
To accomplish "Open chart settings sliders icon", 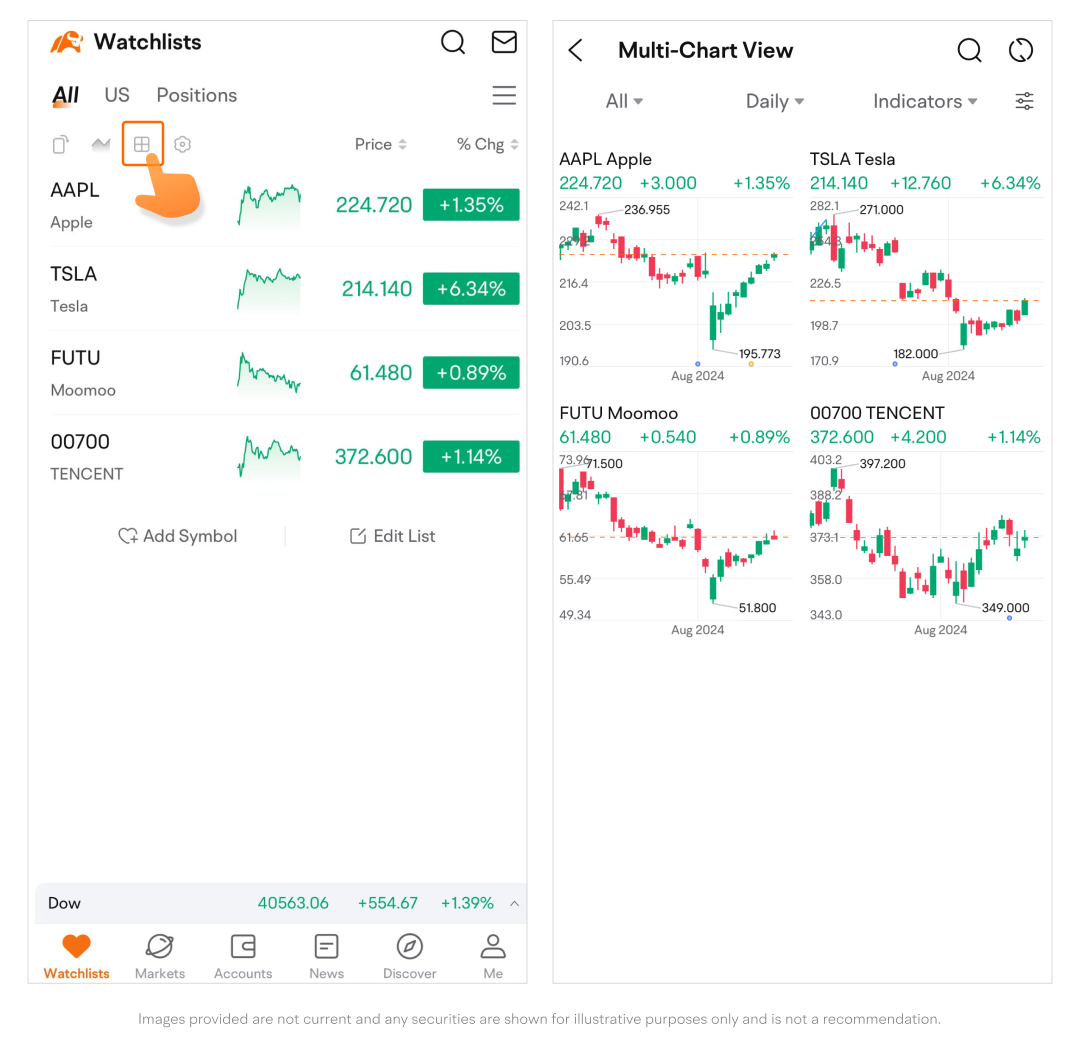I will [1024, 101].
